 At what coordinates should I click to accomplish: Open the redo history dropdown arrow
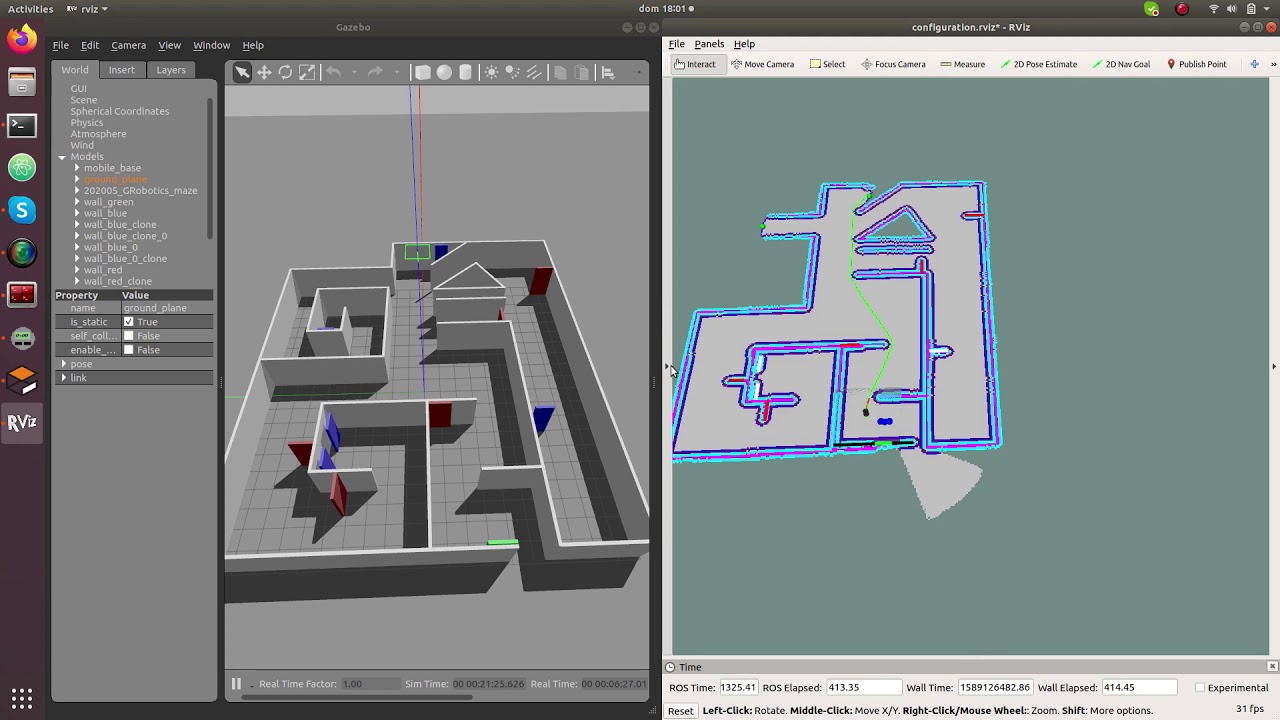[396, 72]
